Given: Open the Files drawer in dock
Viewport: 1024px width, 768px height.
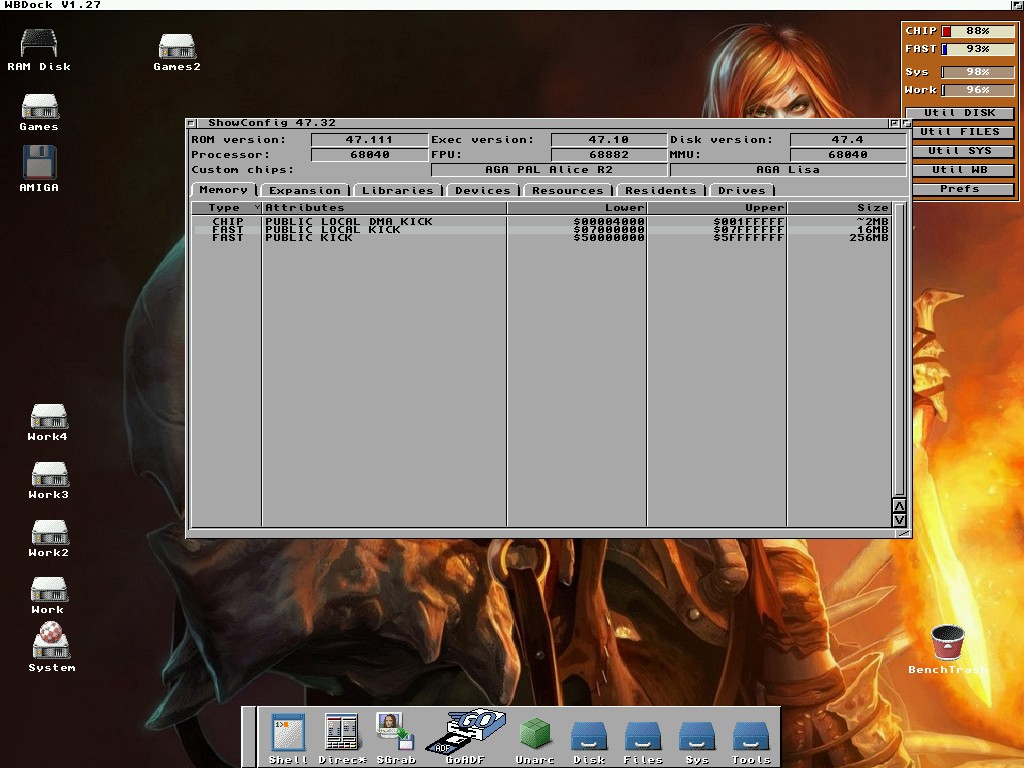Looking at the screenshot, I should 643,742.
